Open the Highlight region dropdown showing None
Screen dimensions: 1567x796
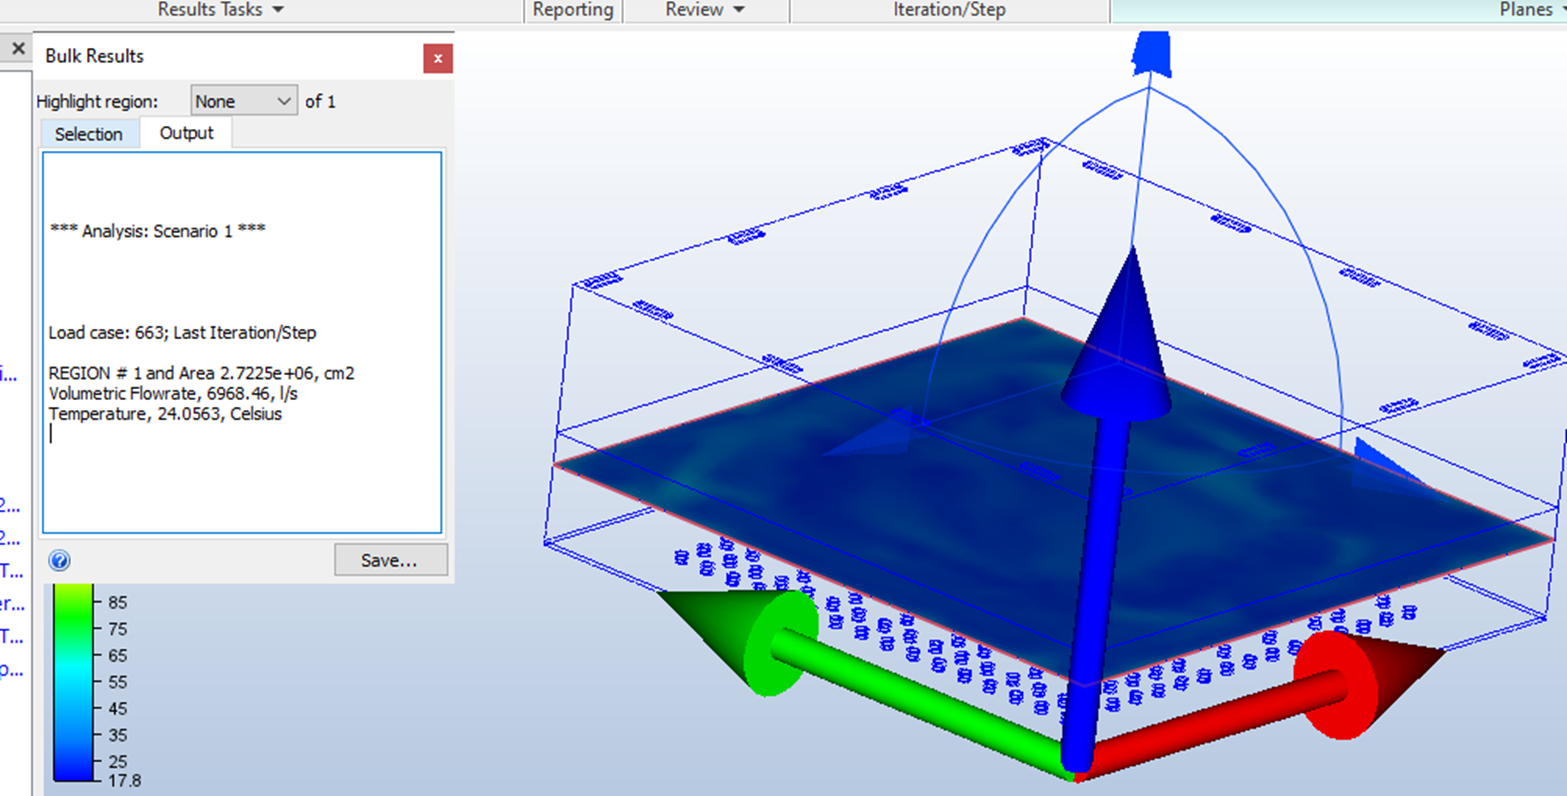coord(243,100)
